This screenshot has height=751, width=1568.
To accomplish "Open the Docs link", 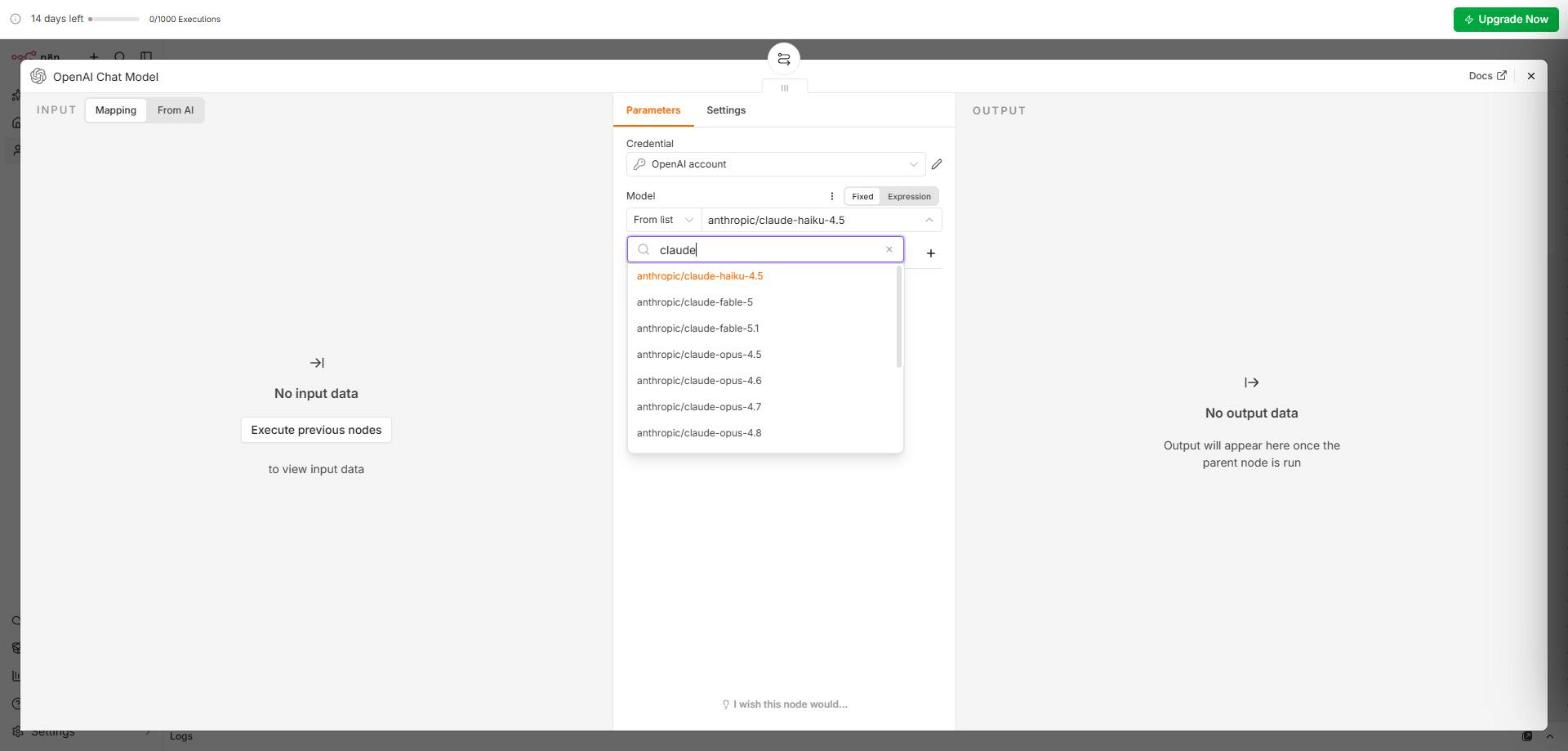I will (1488, 76).
